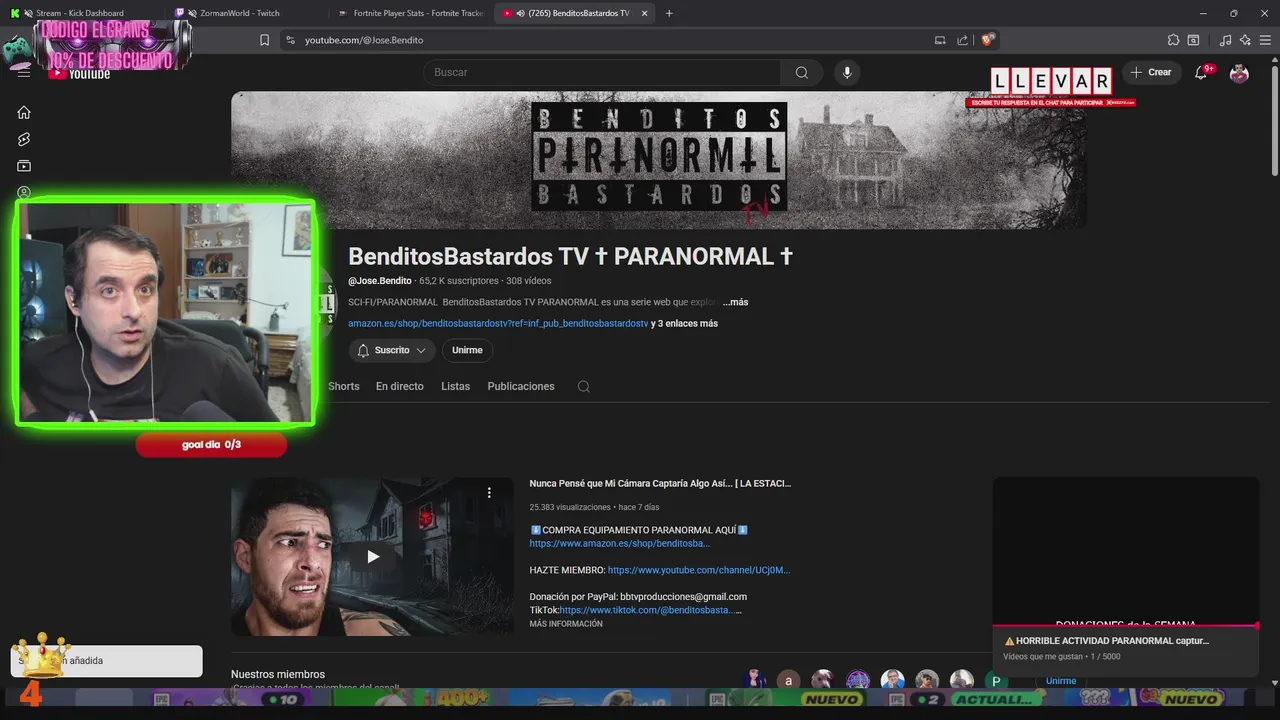
Task: Click the "@Jose.Bendito" channel handle
Action: tap(380, 281)
